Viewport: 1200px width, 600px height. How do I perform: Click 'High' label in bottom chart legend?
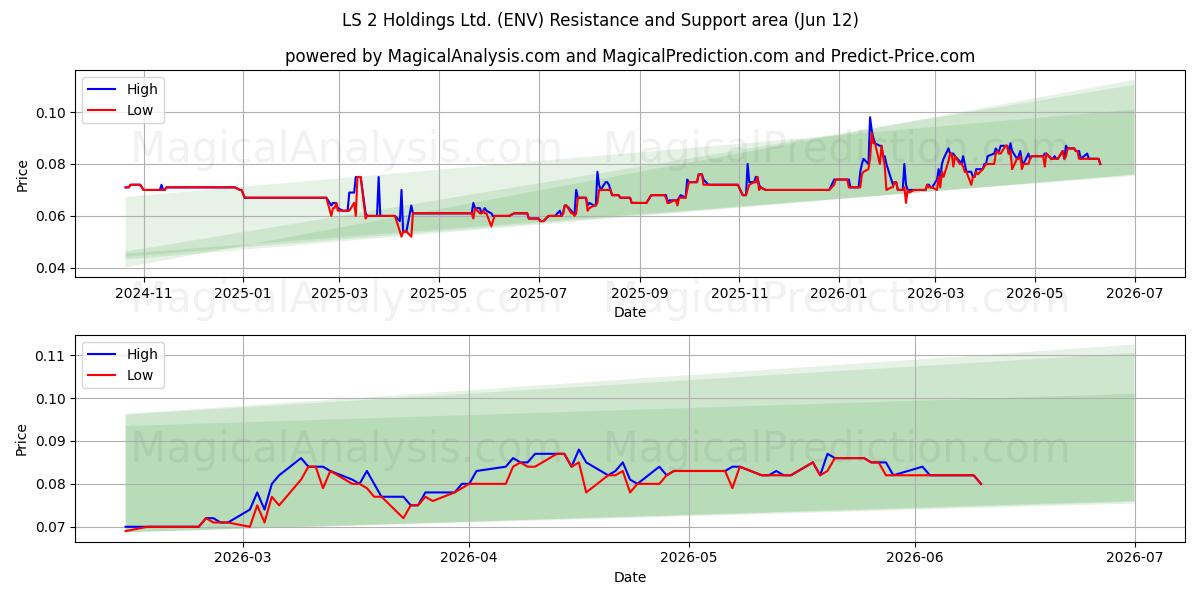click(142, 354)
